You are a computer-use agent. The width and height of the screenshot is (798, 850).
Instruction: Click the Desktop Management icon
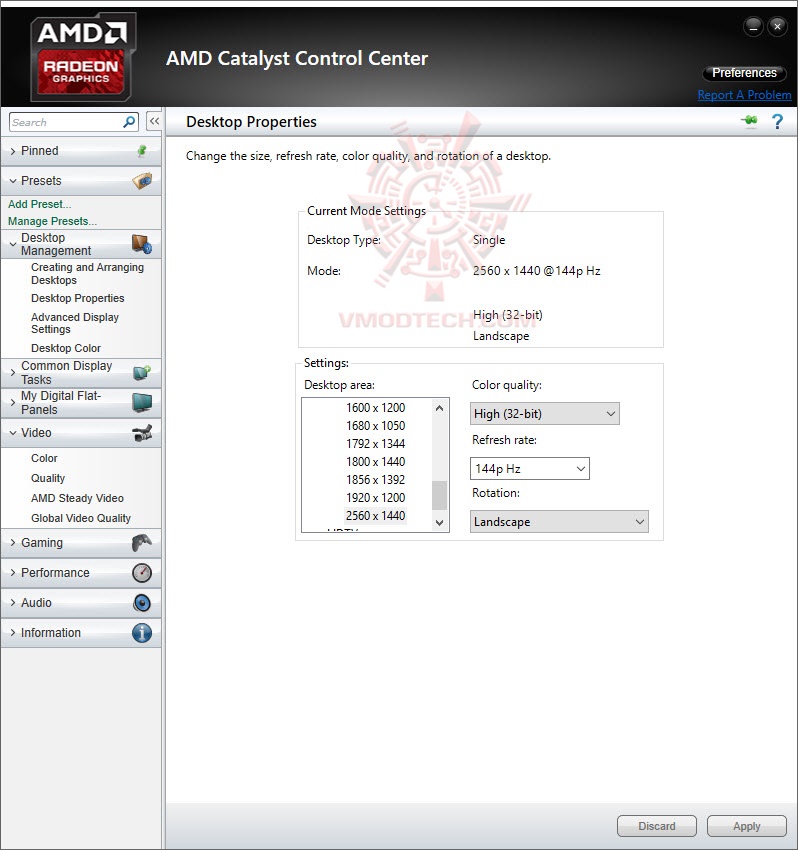tap(142, 244)
